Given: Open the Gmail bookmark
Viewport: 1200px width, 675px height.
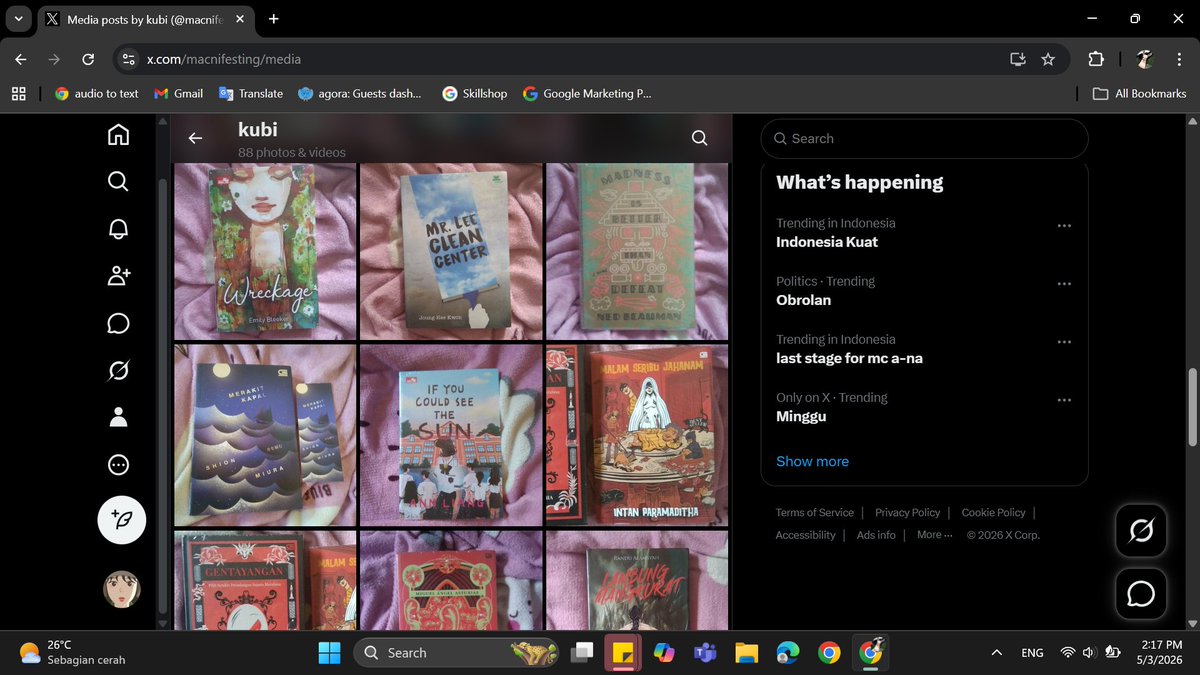Looking at the screenshot, I should (179, 93).
